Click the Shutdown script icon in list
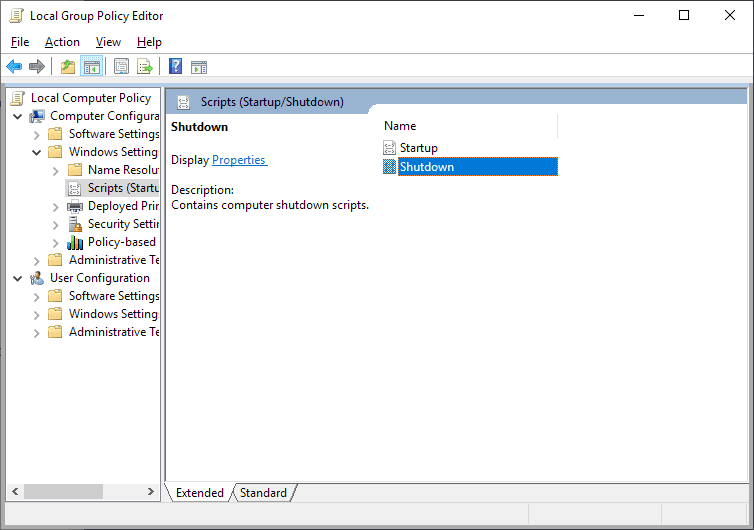754x530 pixels. pyautogui.click(x=389, y=166)
